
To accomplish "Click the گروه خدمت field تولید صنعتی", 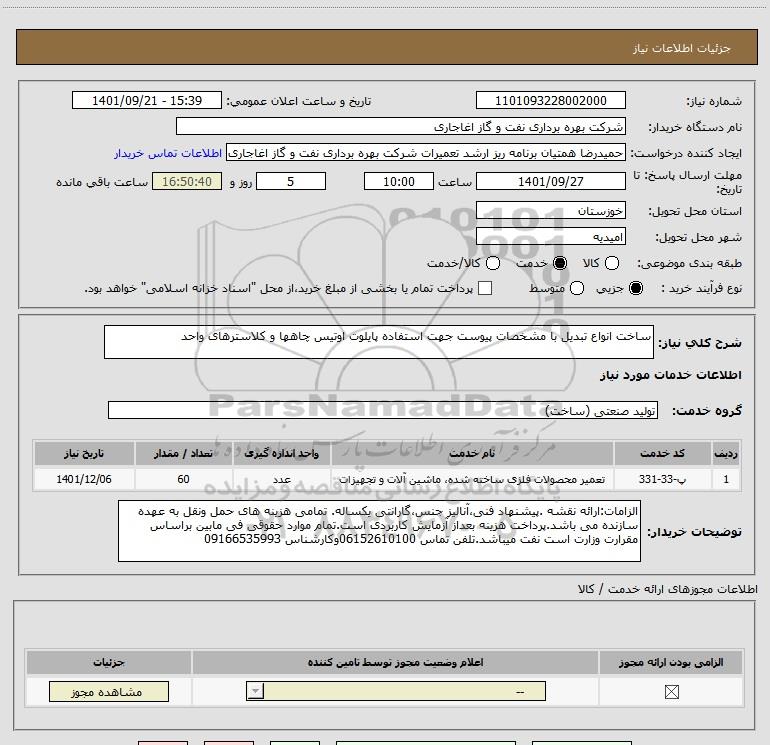I will (x=383, y=410).
